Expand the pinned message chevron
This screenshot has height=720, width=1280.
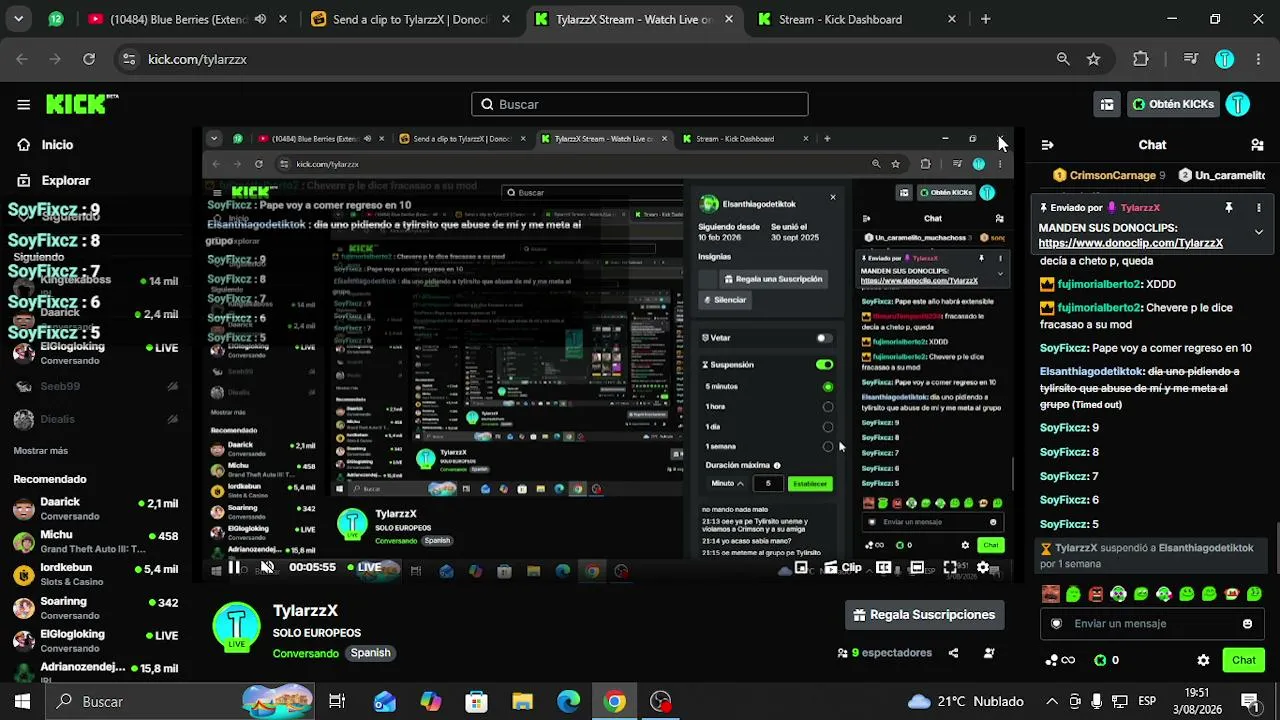[x=1259, y=232]
